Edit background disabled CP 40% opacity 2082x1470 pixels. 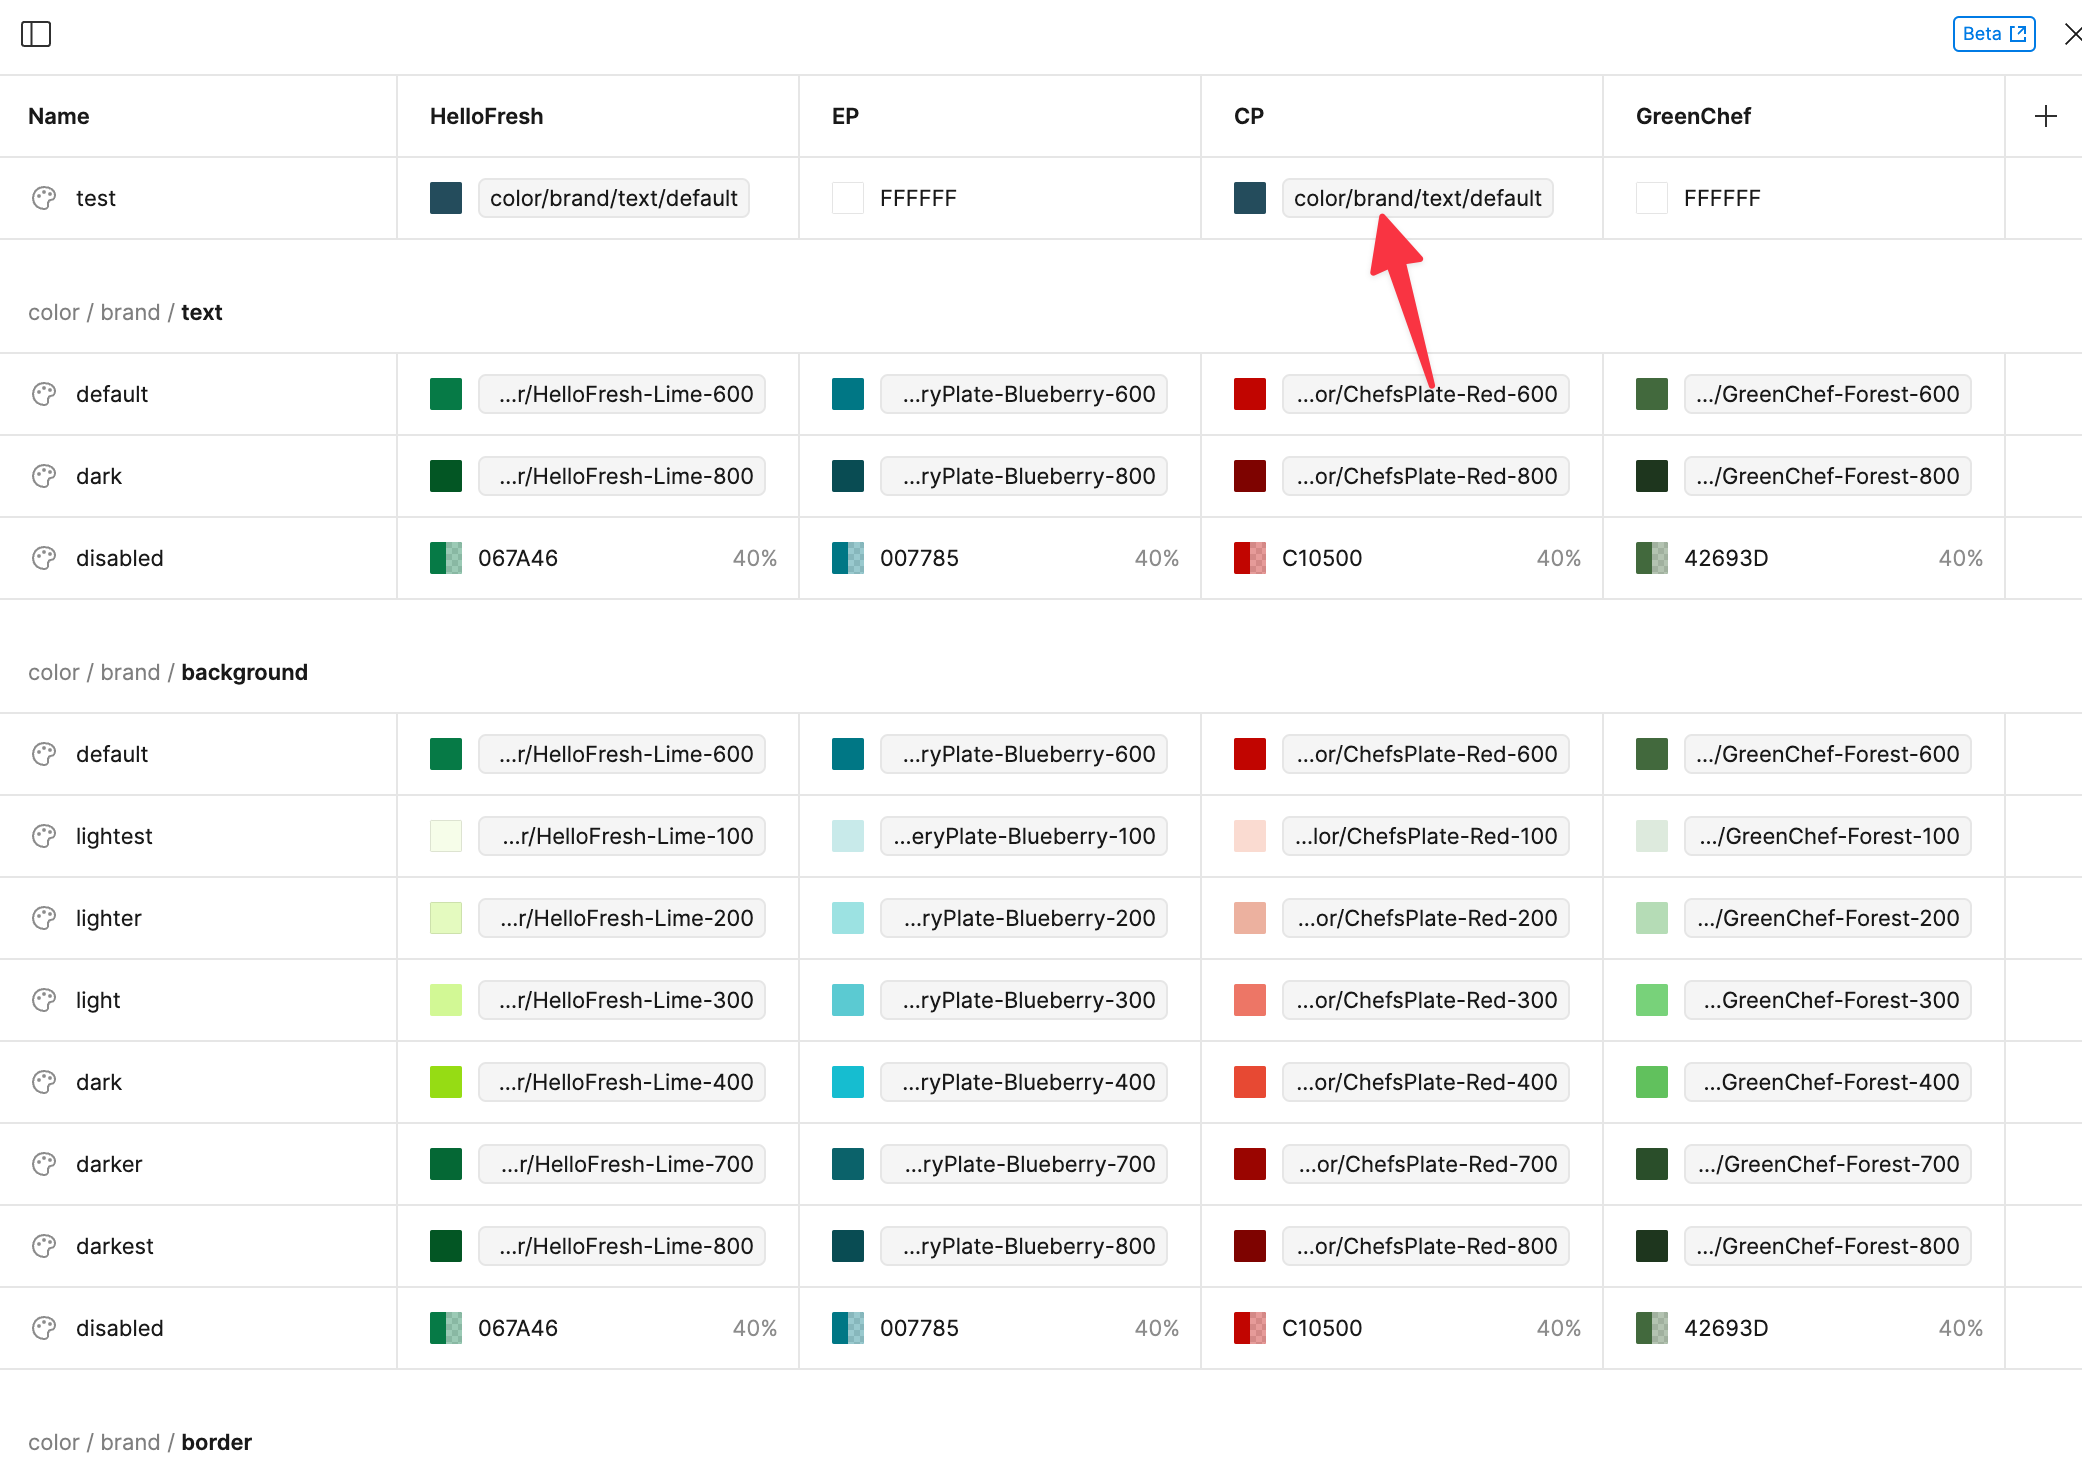click(1559, 1328)
